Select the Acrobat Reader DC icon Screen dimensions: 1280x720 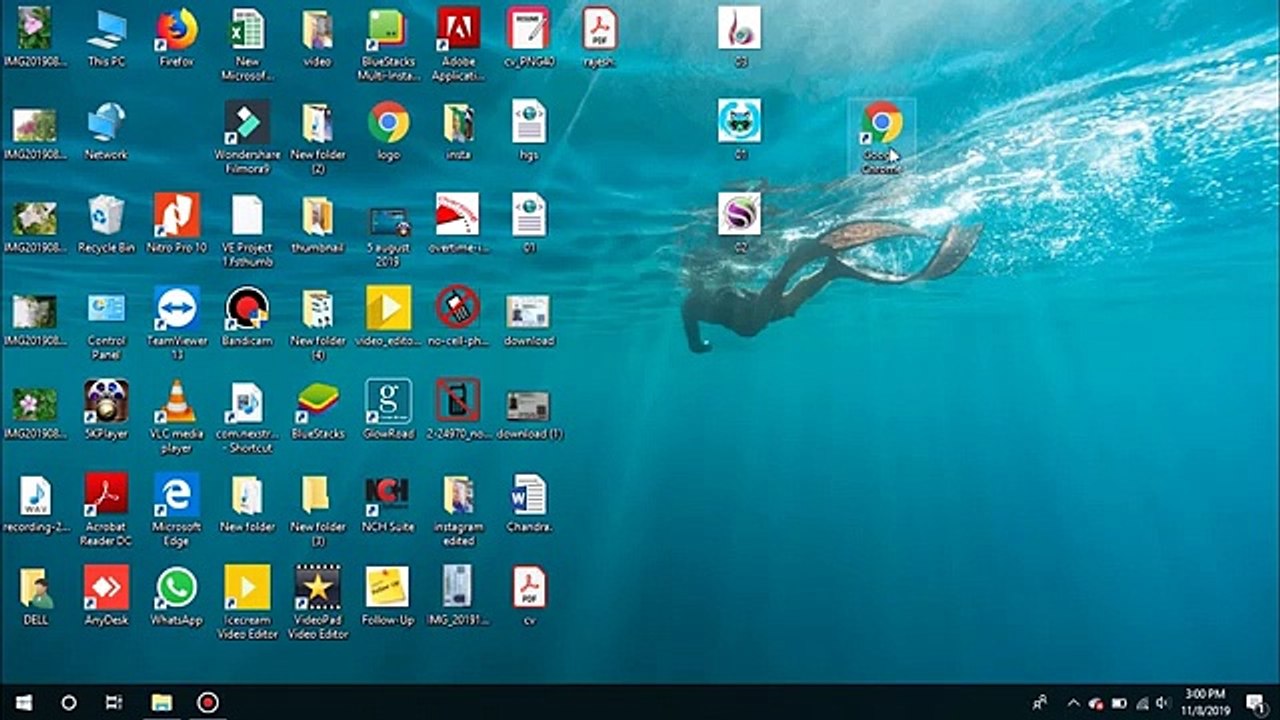(106, 510)
